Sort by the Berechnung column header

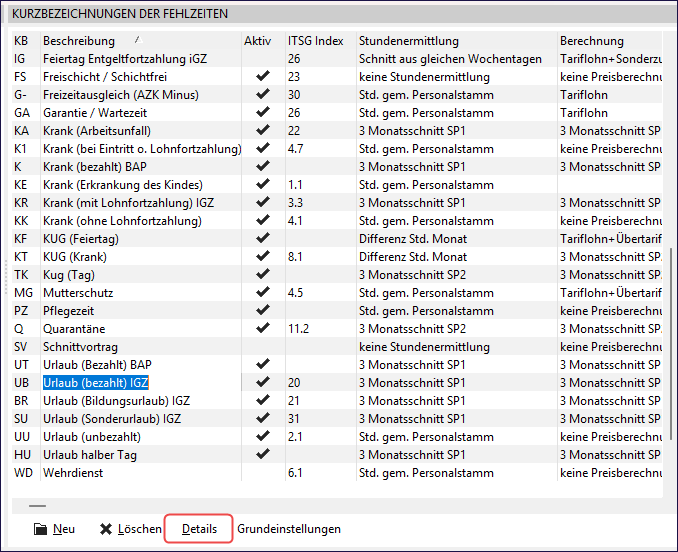pos(592,41)
